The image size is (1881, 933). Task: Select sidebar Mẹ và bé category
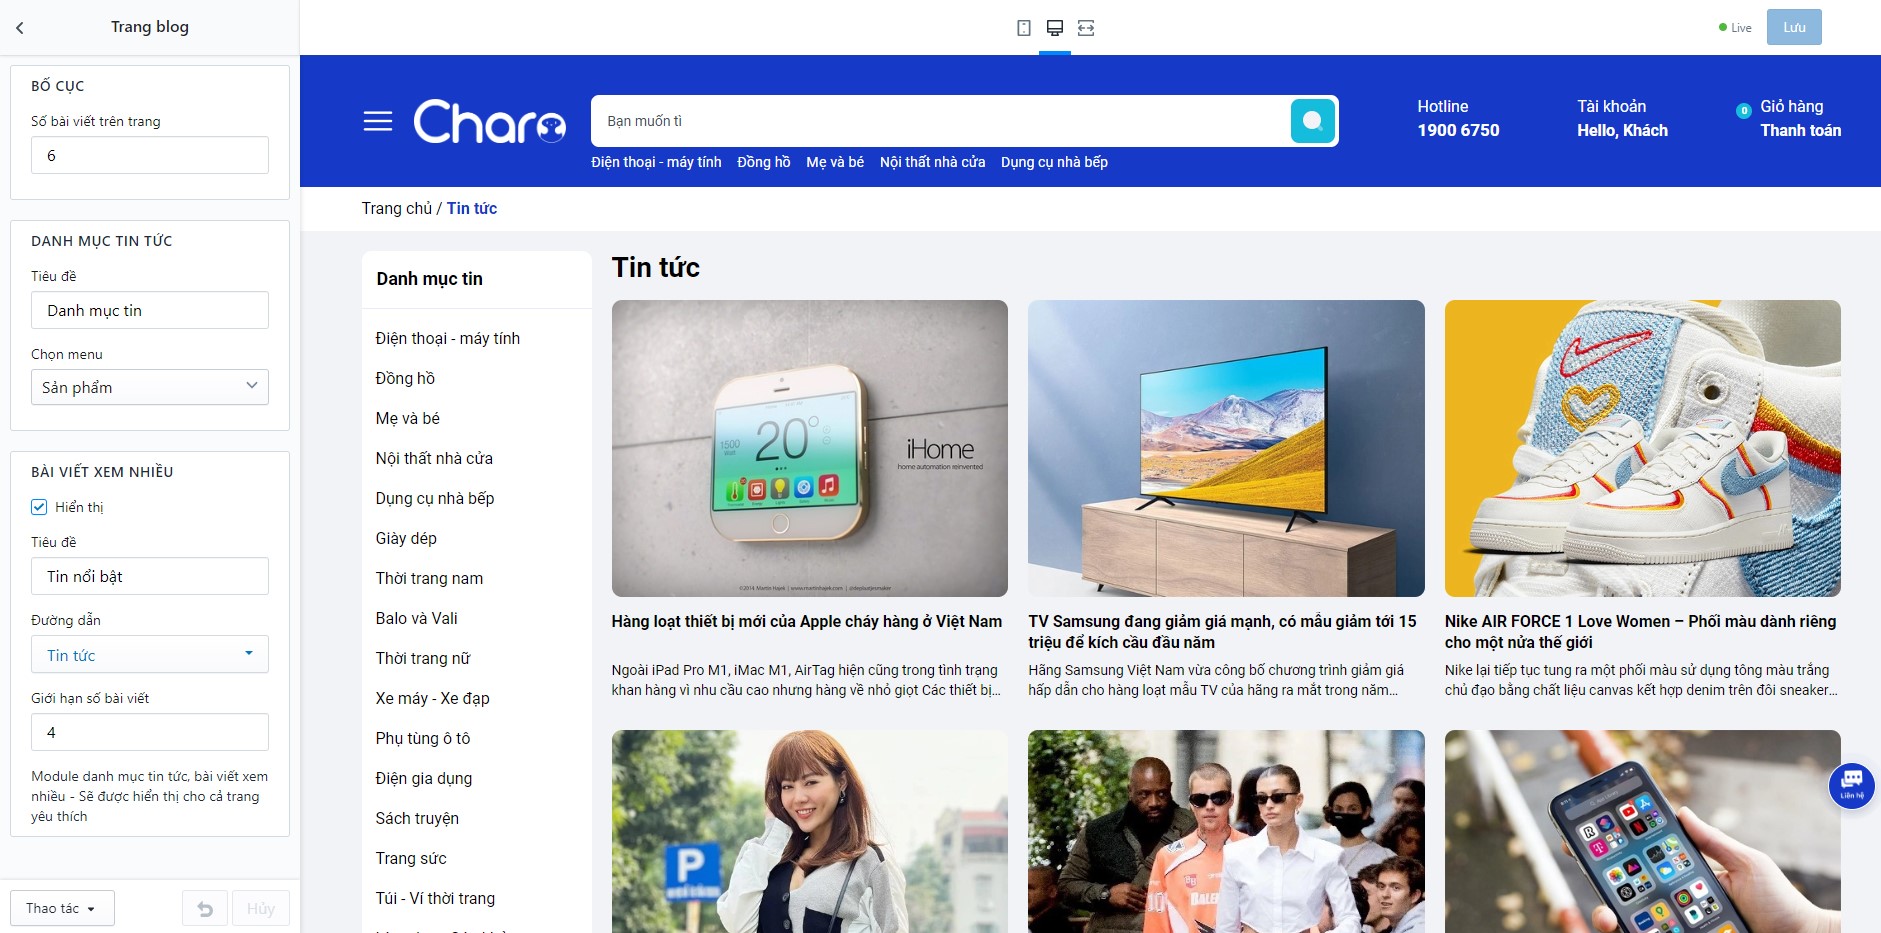click(407, 418)
